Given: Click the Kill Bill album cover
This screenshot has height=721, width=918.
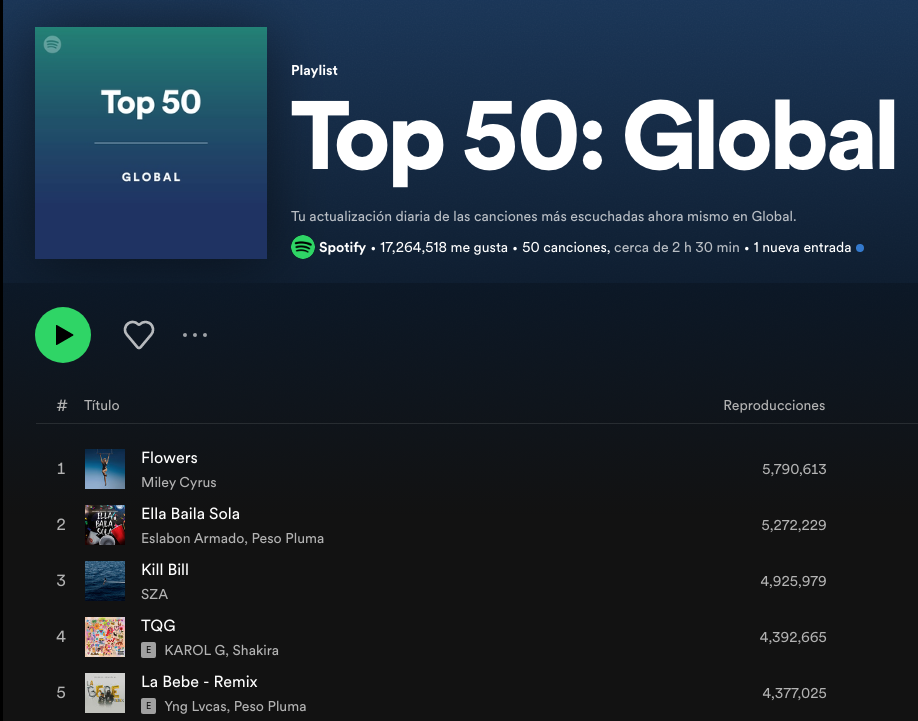Looking at the screenshot, I should (105, 581).
